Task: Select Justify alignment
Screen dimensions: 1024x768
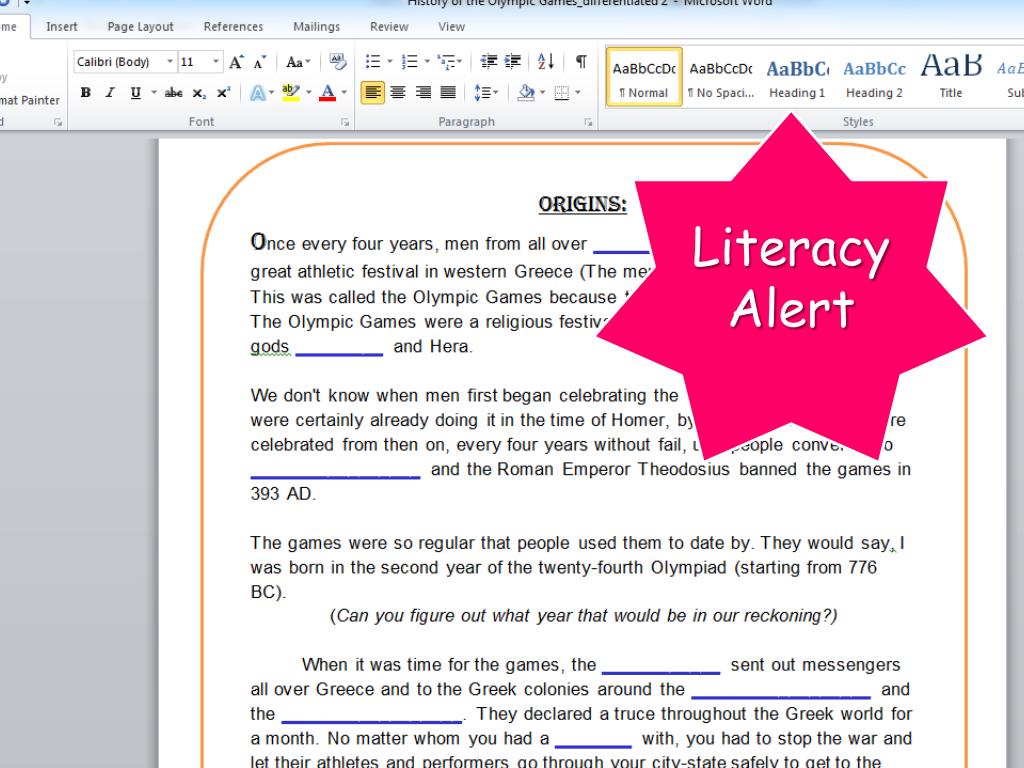Action: point(448,93)
